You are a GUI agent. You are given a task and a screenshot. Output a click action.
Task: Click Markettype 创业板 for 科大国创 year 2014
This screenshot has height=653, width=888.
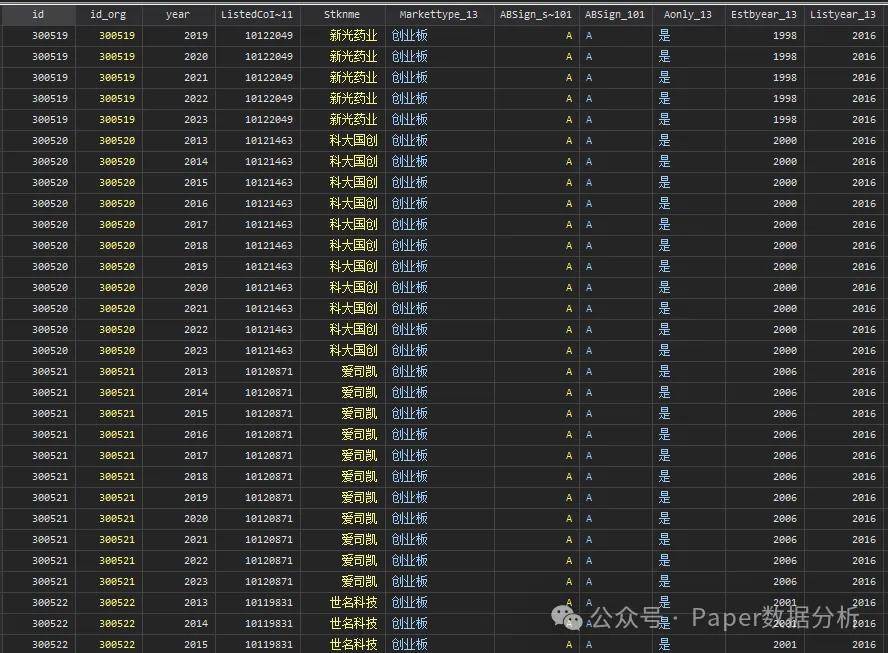click(x=410, y=161)
